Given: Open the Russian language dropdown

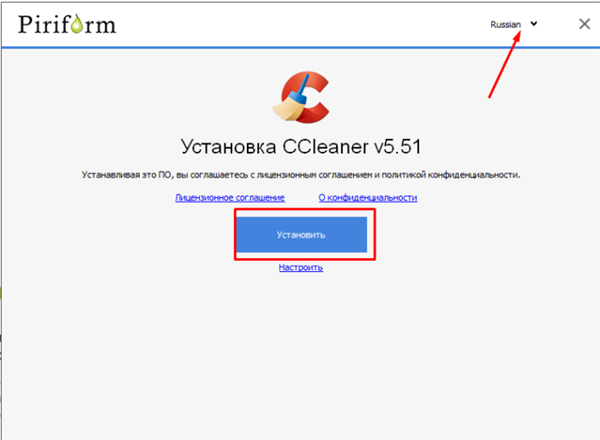Looking at the screenshot, I should [514, 24].
